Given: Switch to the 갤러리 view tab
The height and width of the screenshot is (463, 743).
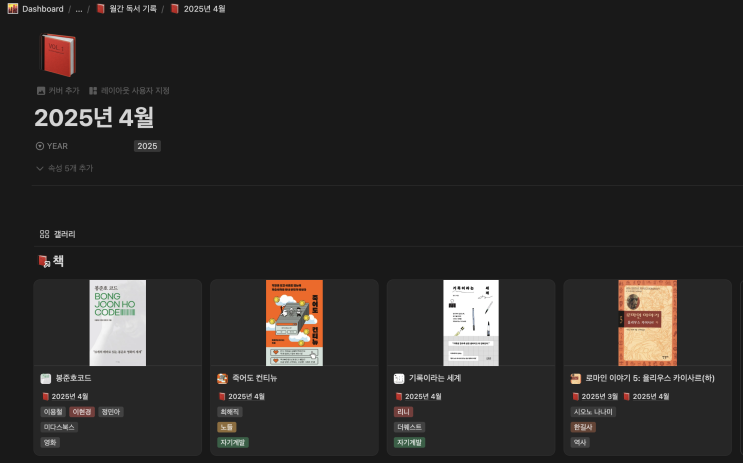Looking at the screenshot, I should tap(57, 234).
